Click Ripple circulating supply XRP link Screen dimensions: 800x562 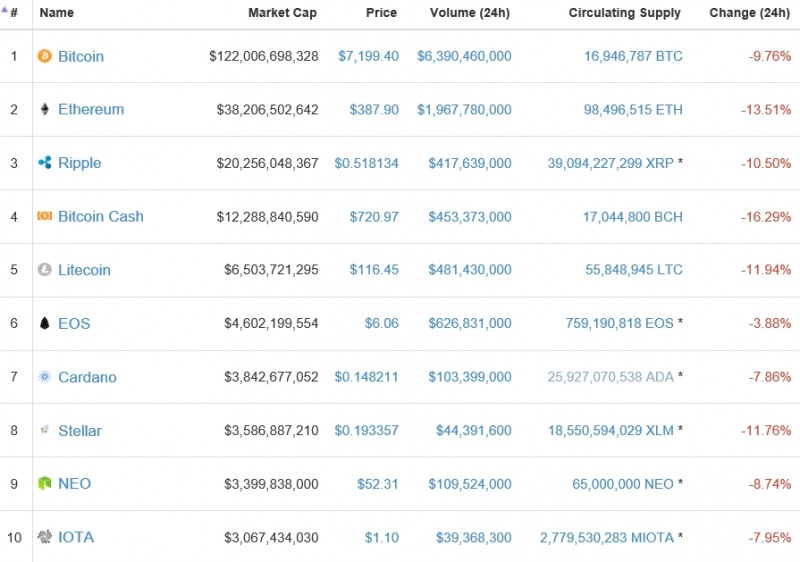pyautogui.click(x=610, y=163)
